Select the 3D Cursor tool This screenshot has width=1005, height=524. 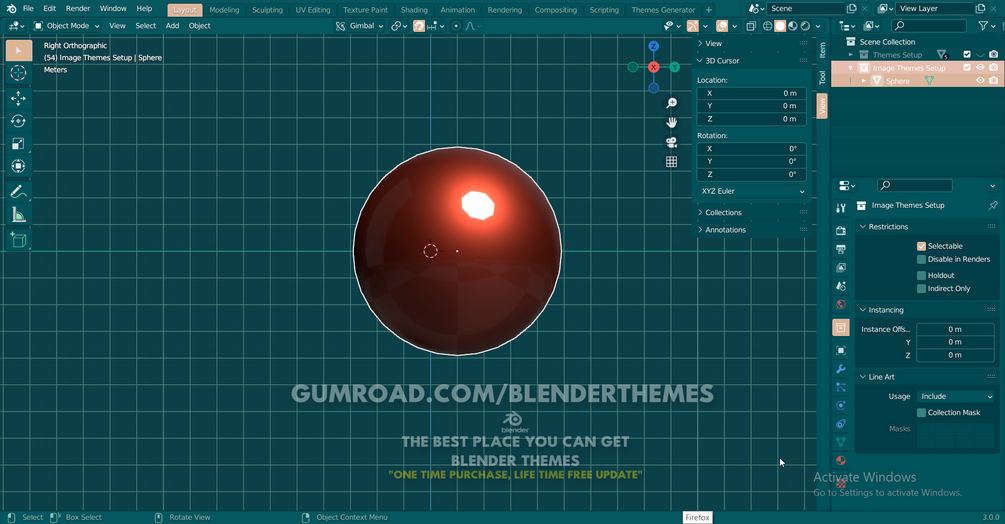(x=19, y=73)
